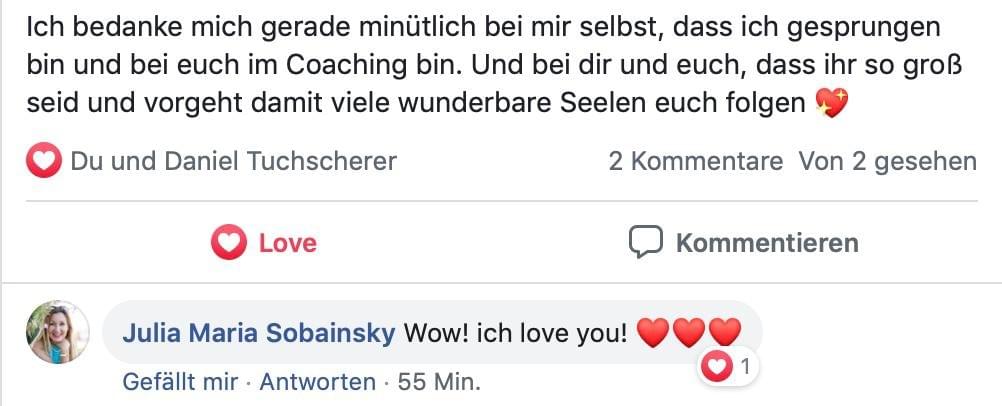Screen dimensions: 1002x406
Task: Open the 55 Min. comment timestamp
Action: click(x=439, y=382)
